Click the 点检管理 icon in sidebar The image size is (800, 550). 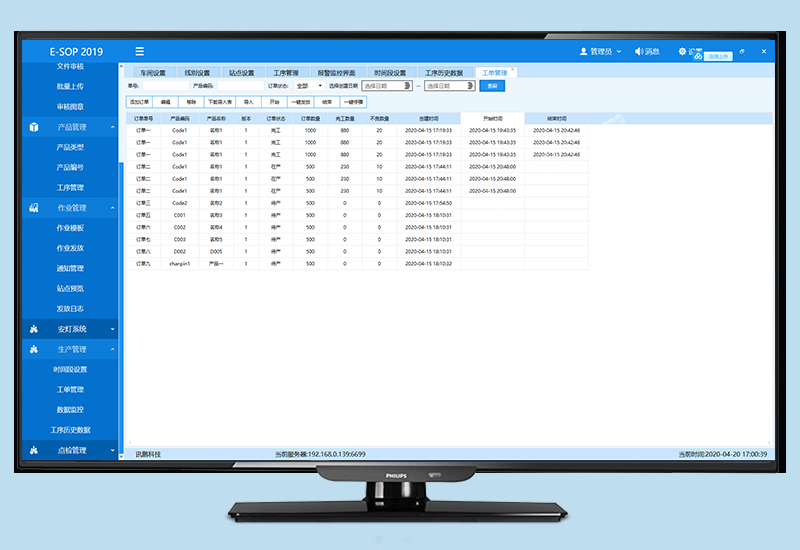click(34, 450)
